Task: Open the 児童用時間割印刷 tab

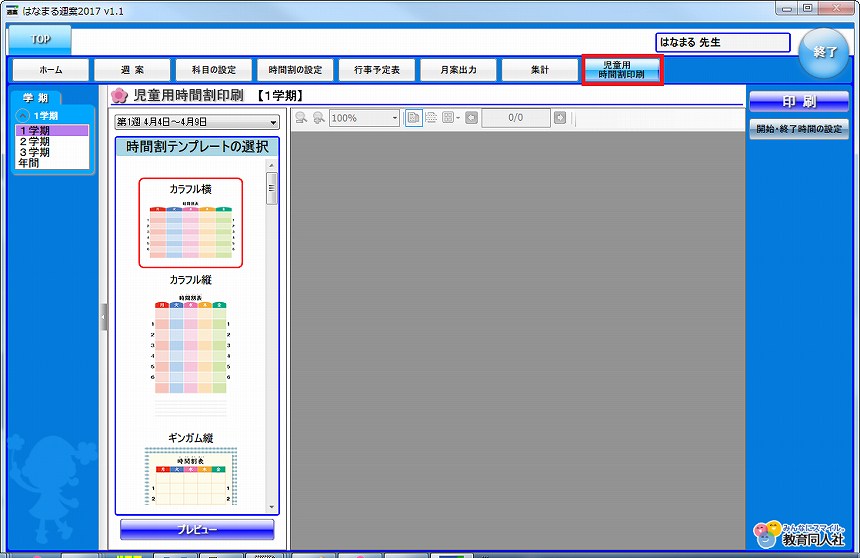Action: (622, 70)
